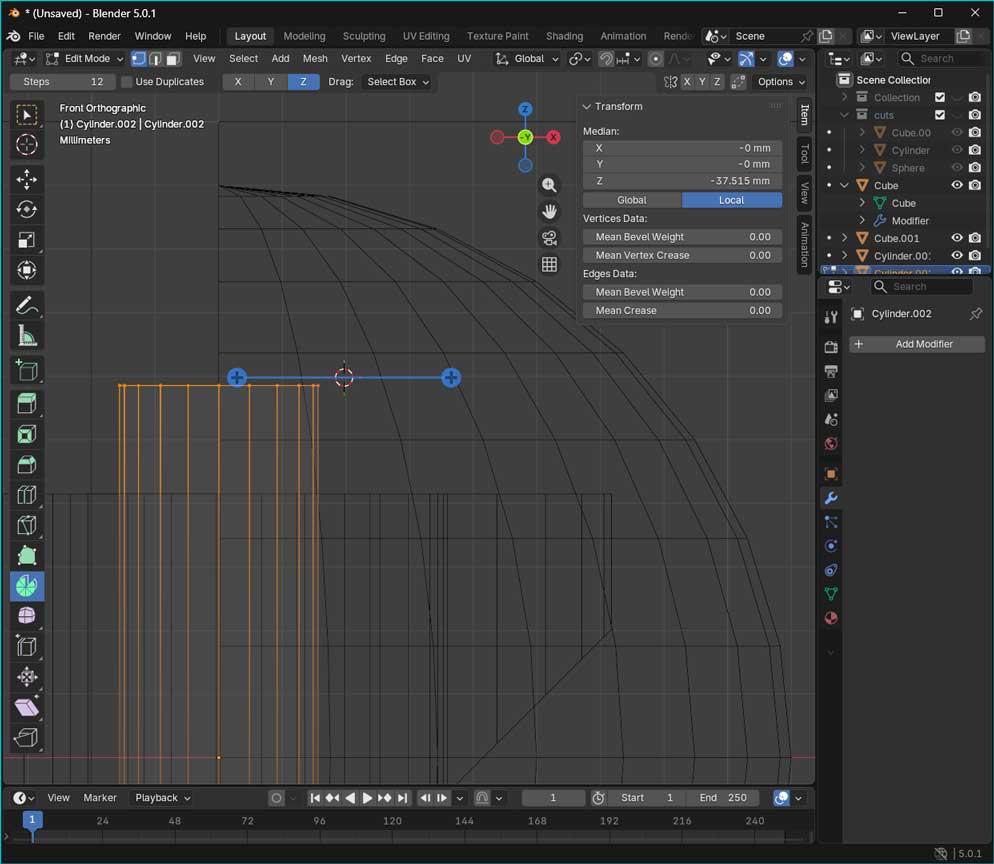The image size is (994, 864).
Task: Select the Rotate tool
Action: (27, 209)
